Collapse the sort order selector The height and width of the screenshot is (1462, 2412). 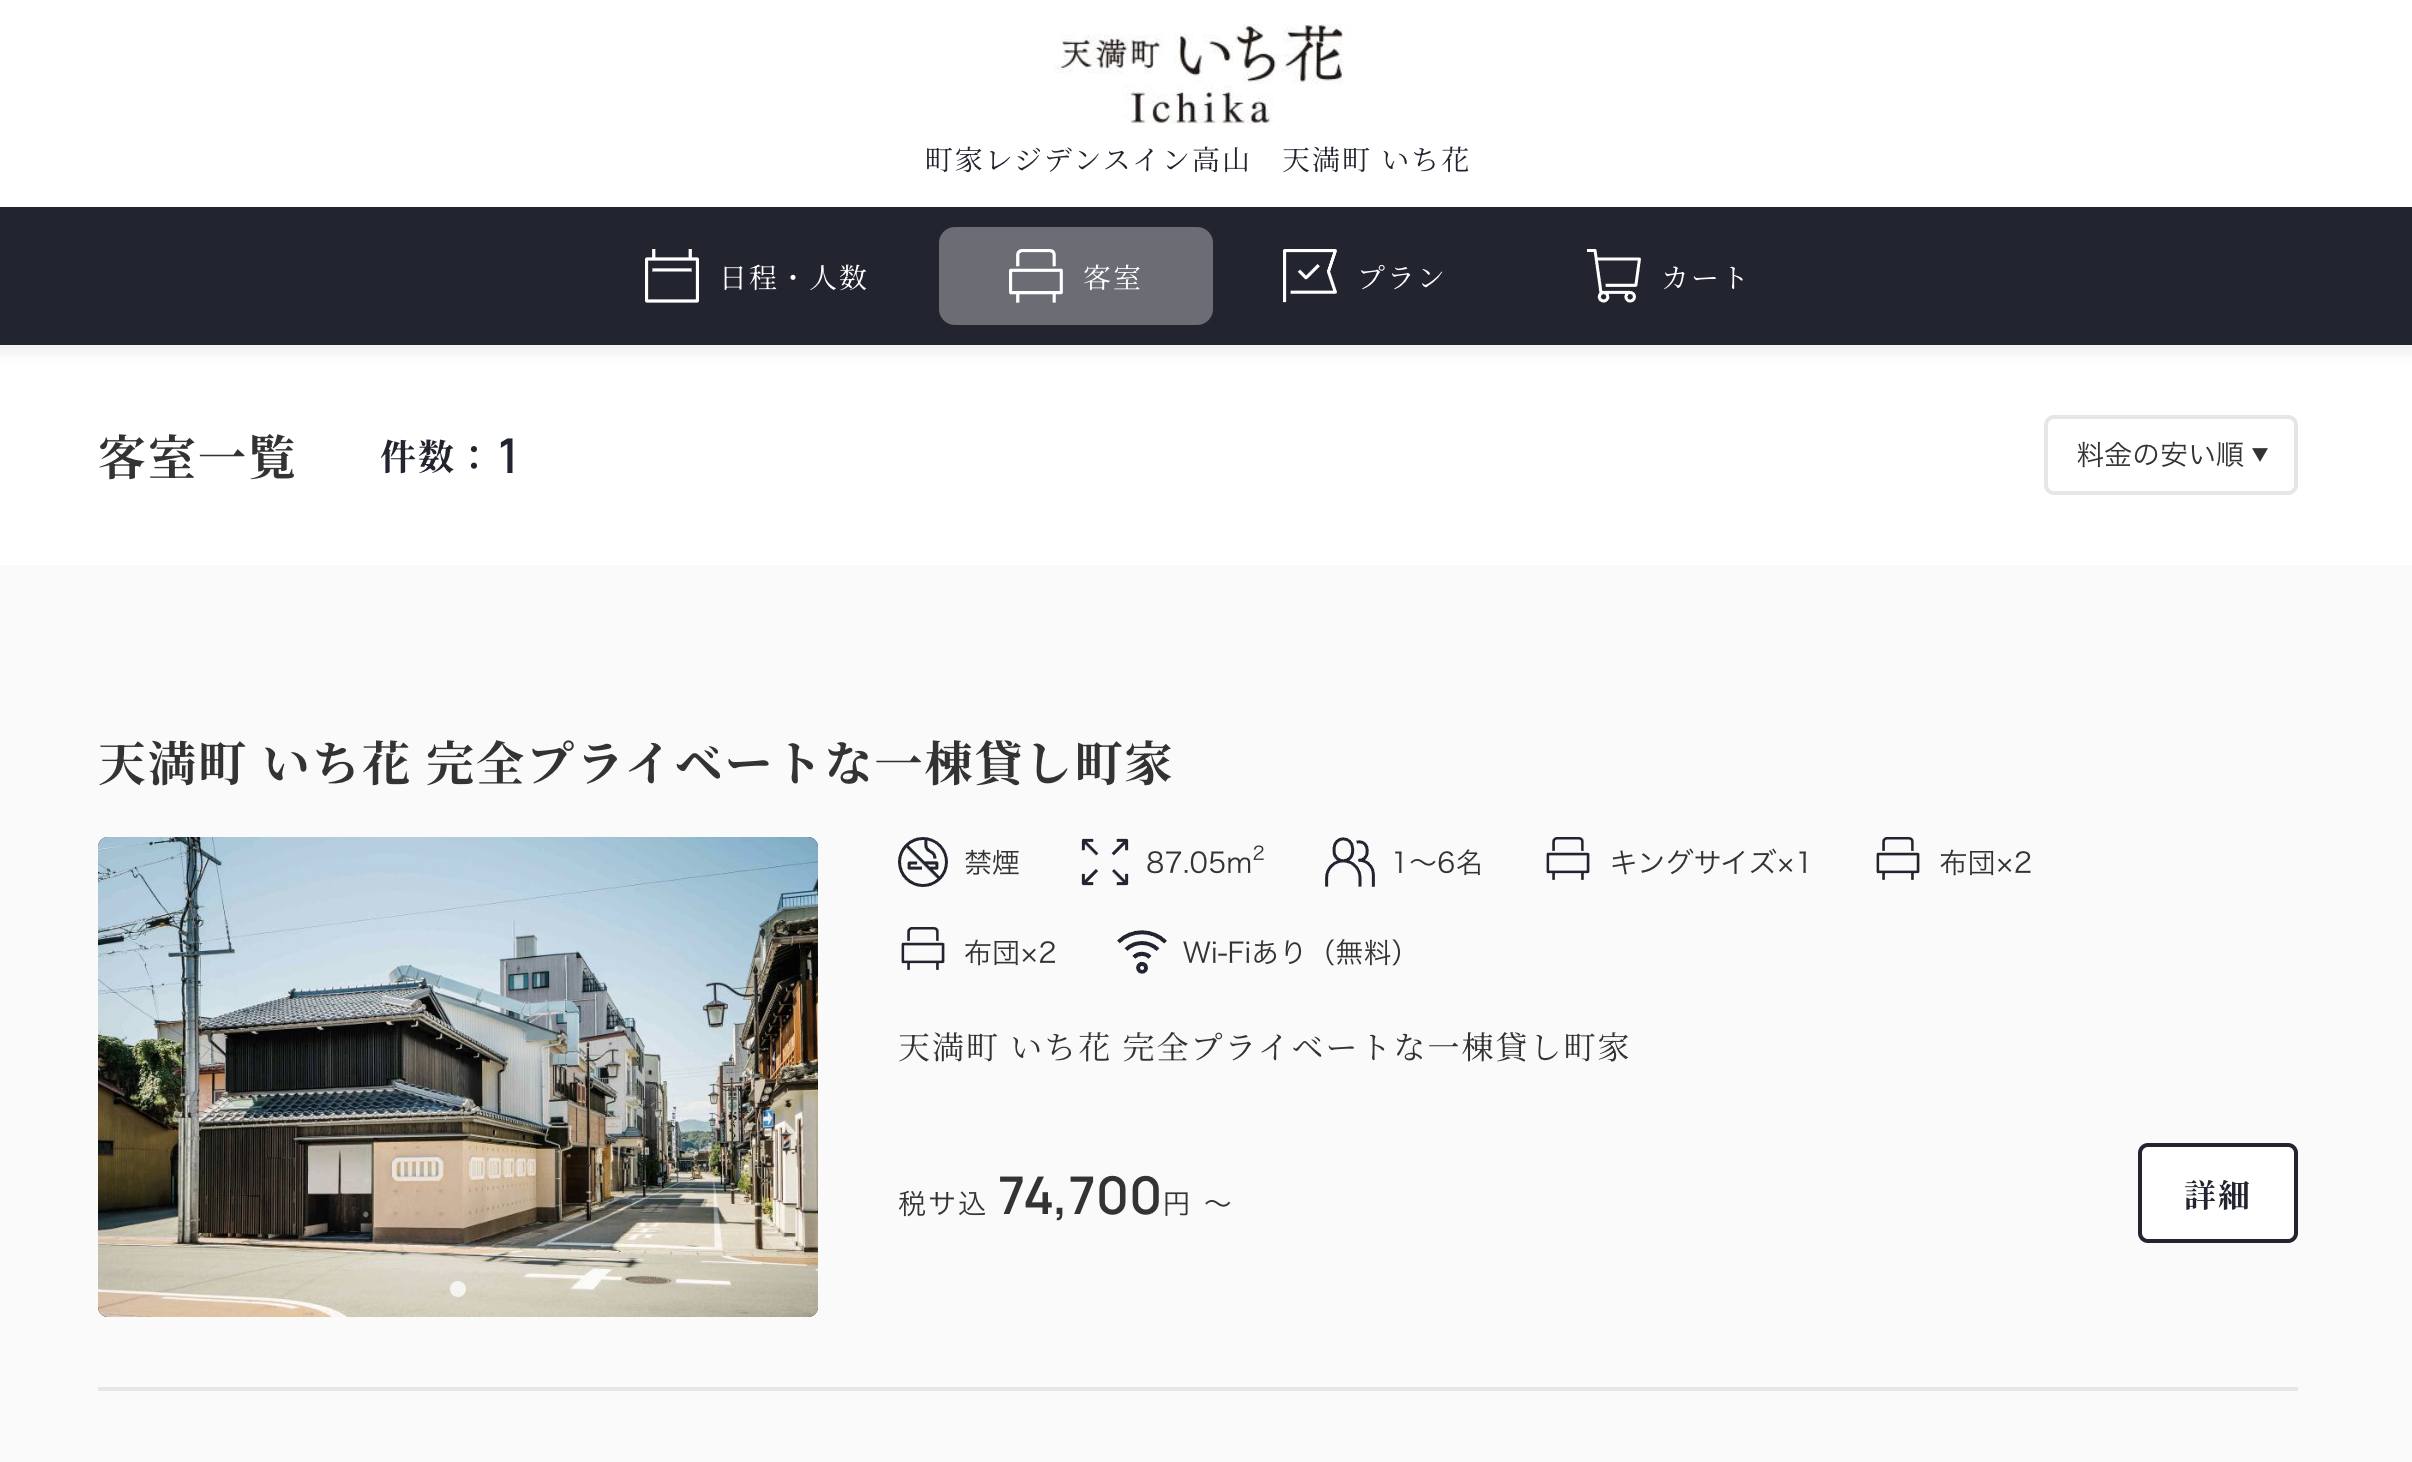click(2170, 455)
